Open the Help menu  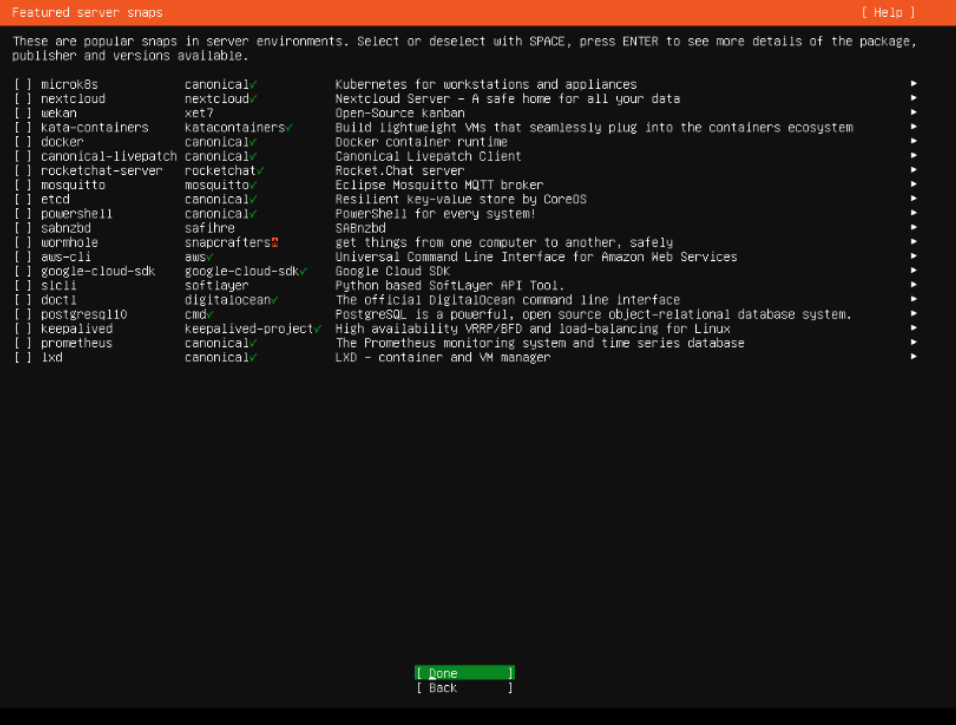[888, 13]
